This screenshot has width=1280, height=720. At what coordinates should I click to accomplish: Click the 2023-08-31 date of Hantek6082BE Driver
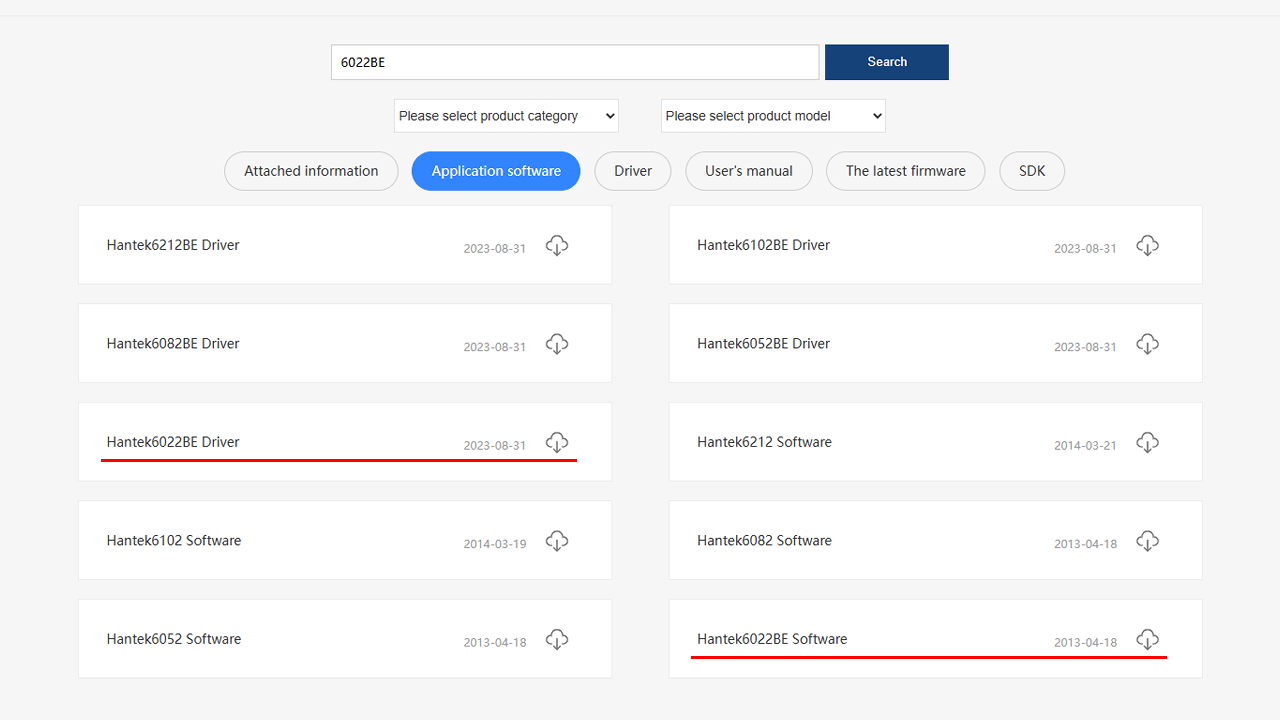(495, 347)
